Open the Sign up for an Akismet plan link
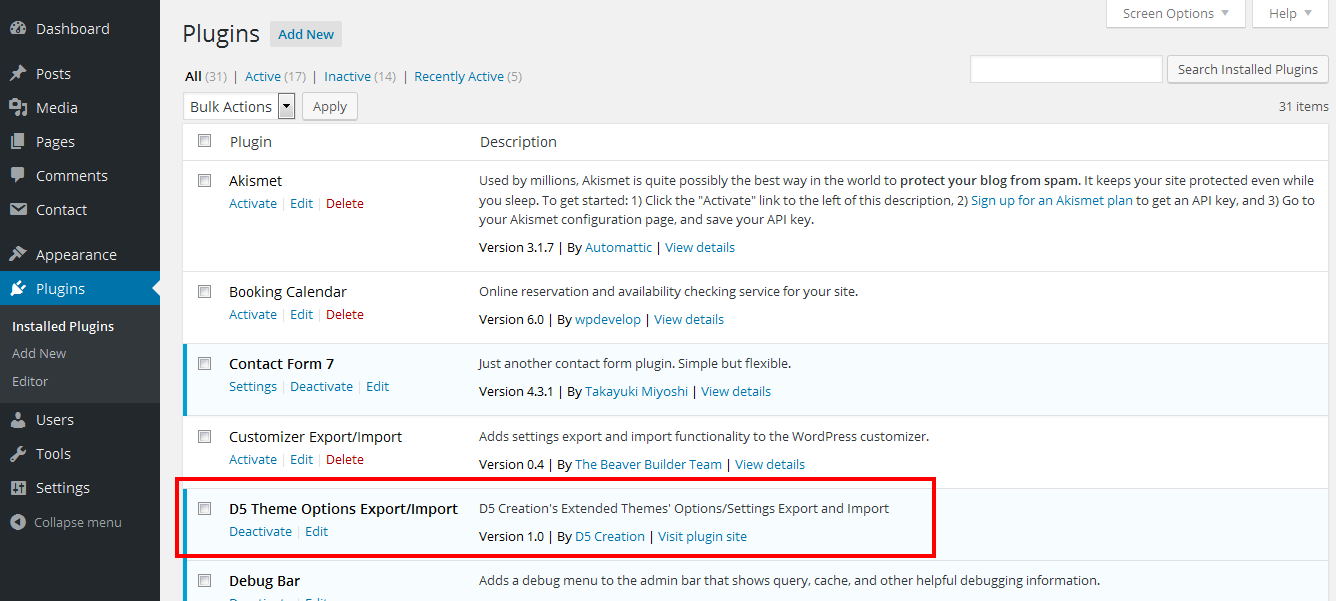Screen dimensions: 1336x601 coord(1052,200)
